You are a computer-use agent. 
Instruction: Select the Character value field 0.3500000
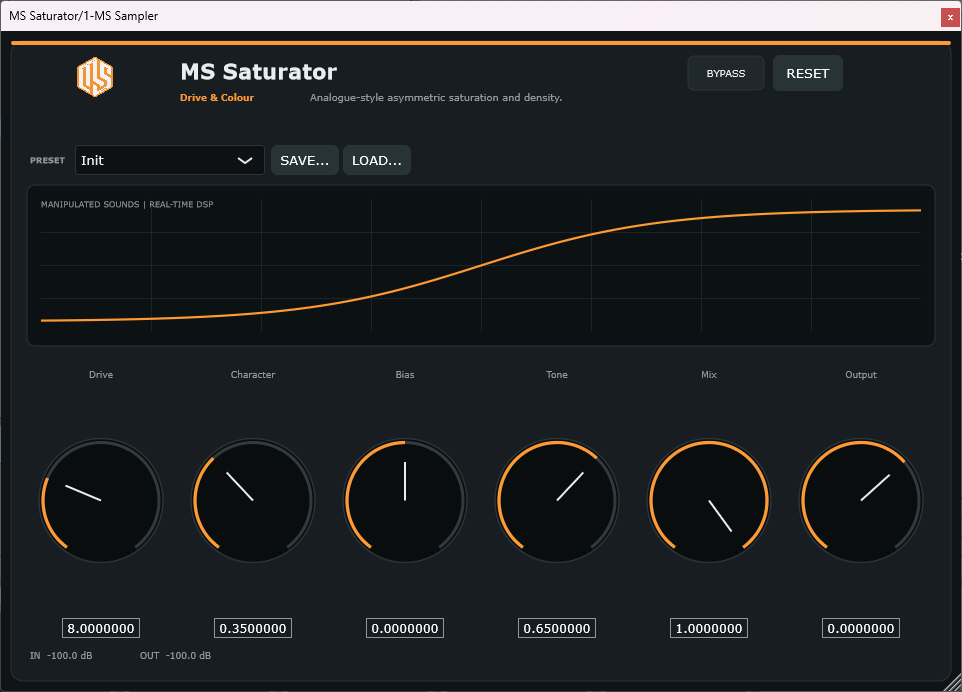coord(253,628)
